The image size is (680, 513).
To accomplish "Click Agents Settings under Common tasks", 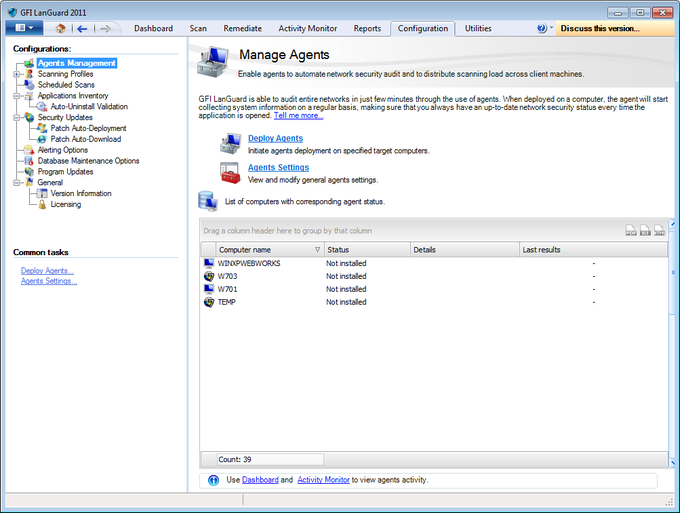I will click(49, 281).
